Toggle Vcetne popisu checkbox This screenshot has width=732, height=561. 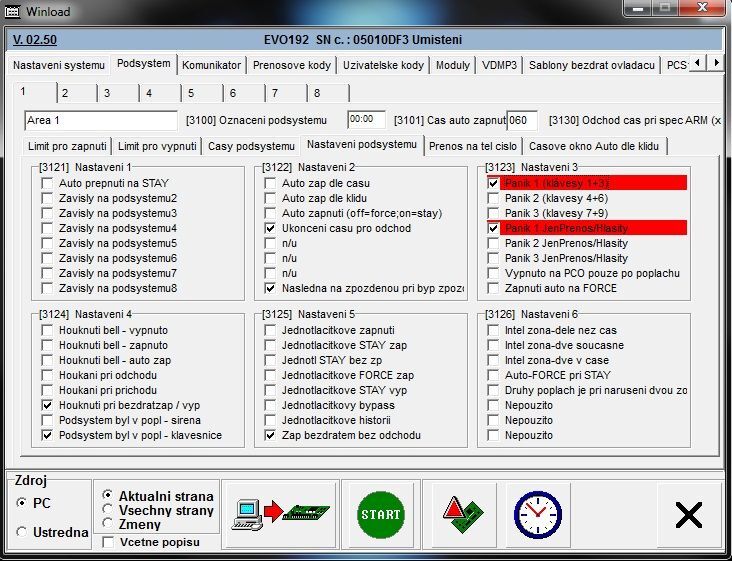click(108, 542)
